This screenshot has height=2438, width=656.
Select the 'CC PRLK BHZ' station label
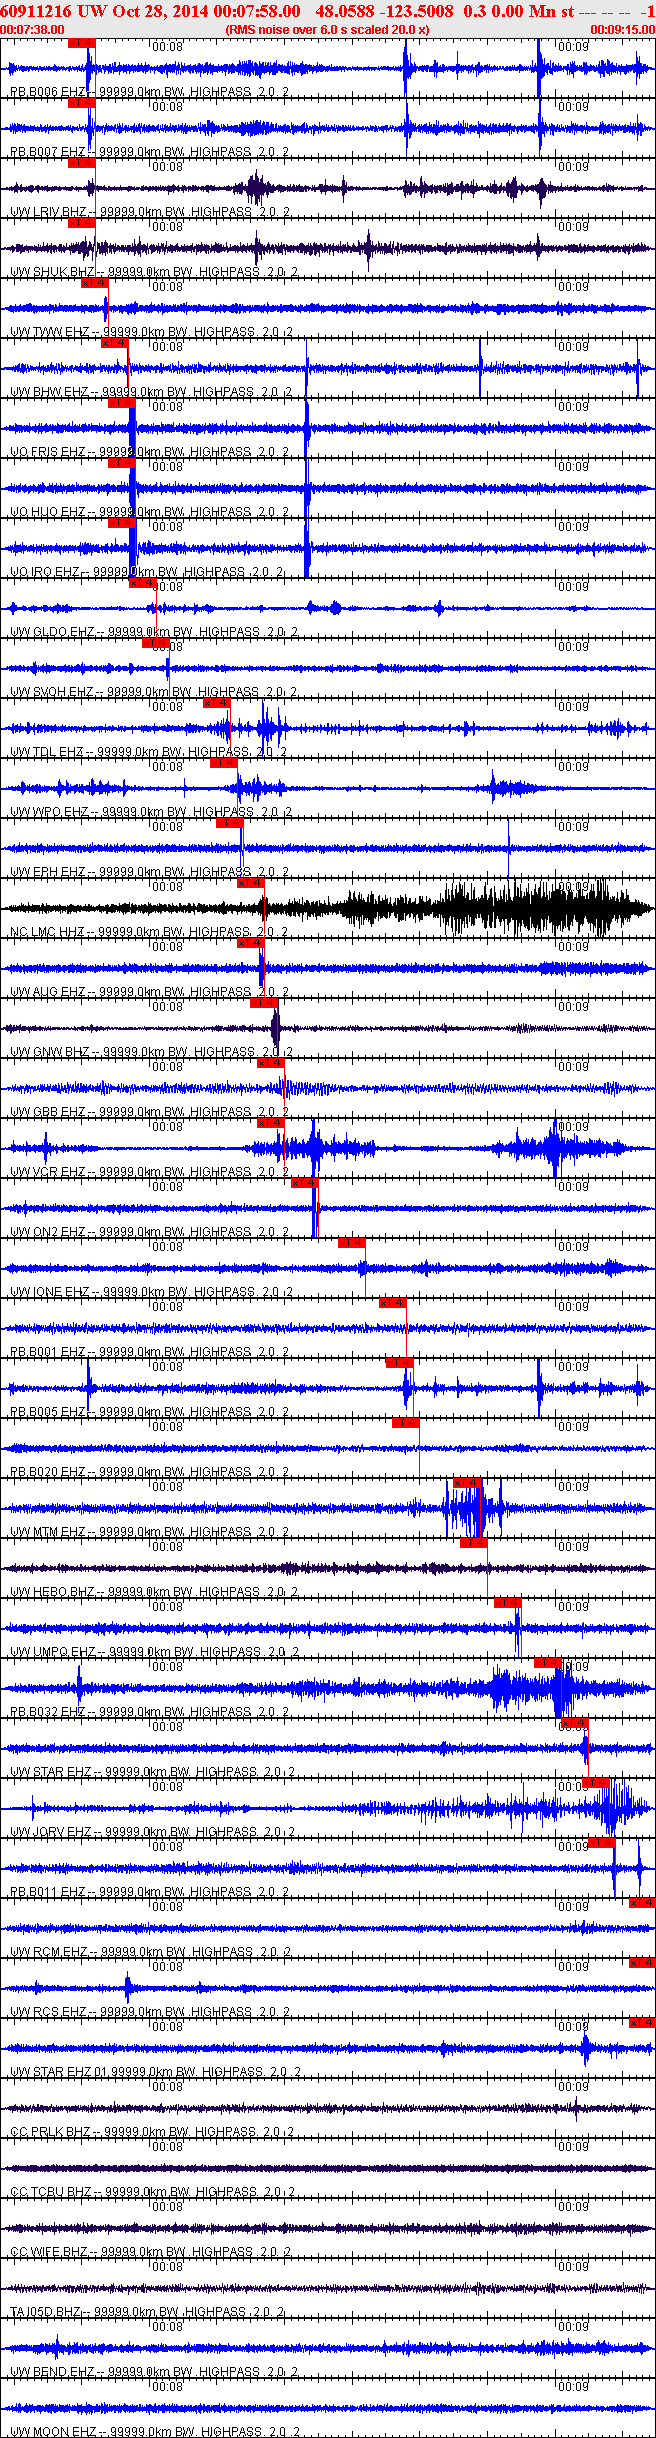click(50, 2132)
